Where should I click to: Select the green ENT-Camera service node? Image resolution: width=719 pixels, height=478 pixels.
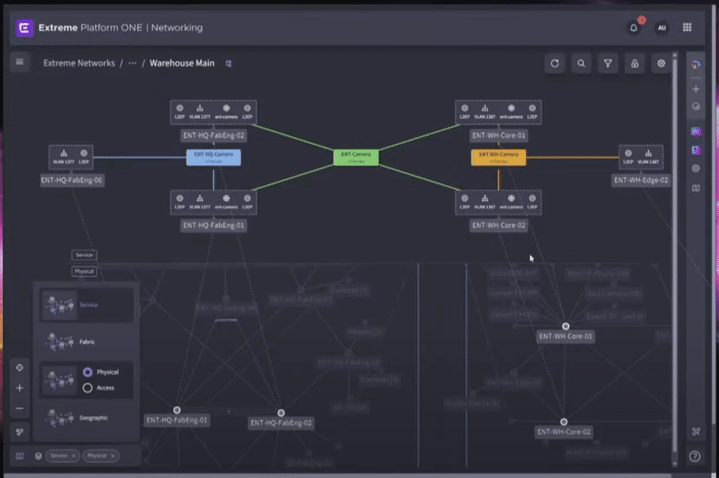click(356, 157)
